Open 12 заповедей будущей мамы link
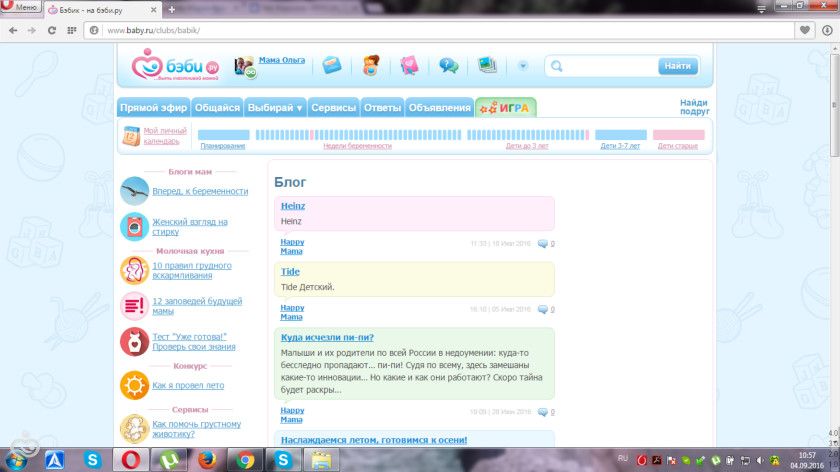 pos(197,306)
